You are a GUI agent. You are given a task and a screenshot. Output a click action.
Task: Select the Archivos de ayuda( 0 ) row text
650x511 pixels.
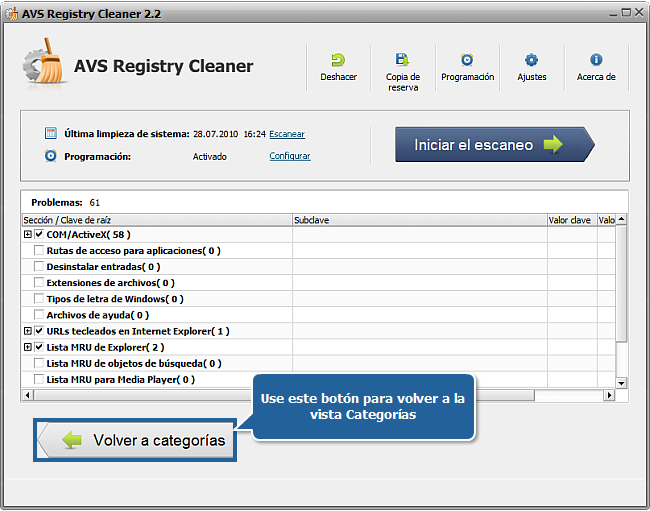97,315
